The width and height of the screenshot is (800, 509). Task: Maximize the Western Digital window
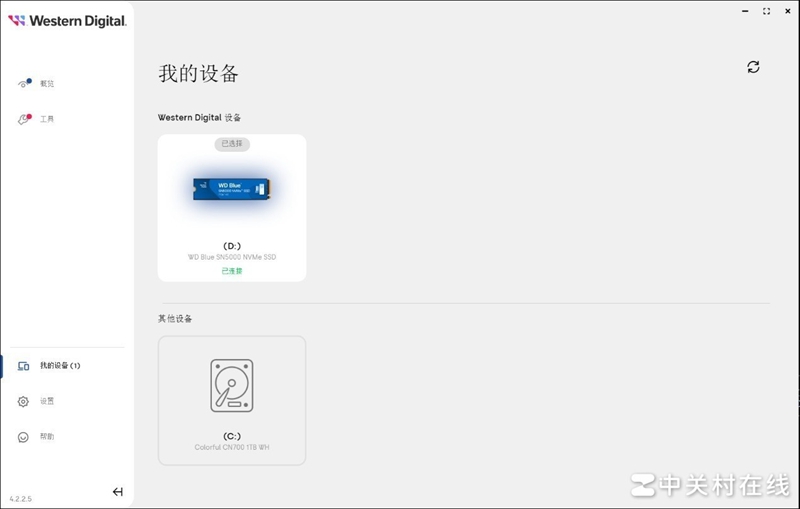point(766,11)
